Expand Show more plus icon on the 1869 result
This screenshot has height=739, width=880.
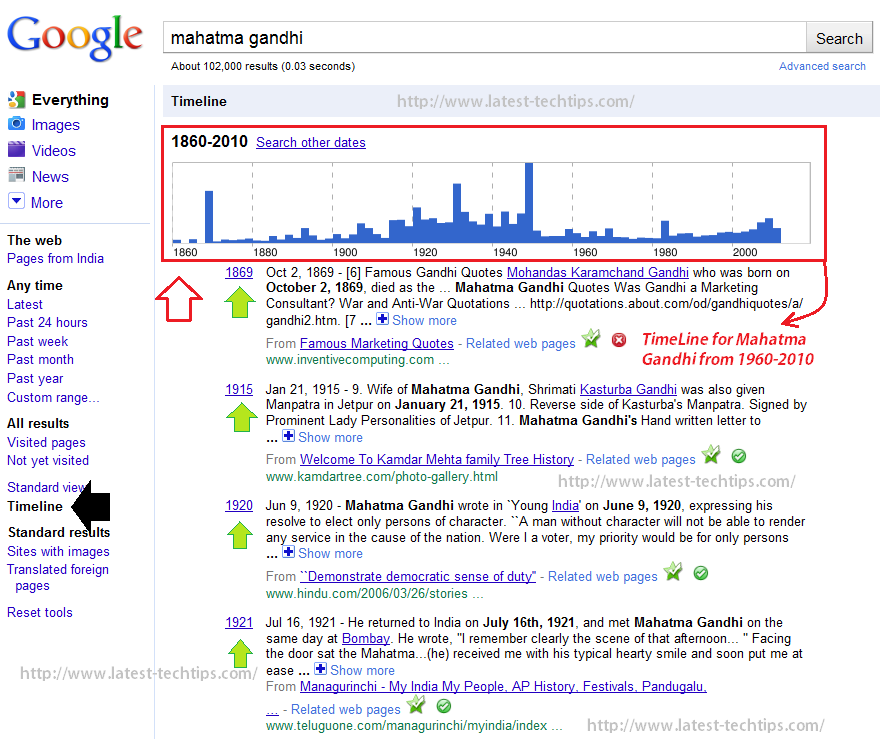pos(382,319)
